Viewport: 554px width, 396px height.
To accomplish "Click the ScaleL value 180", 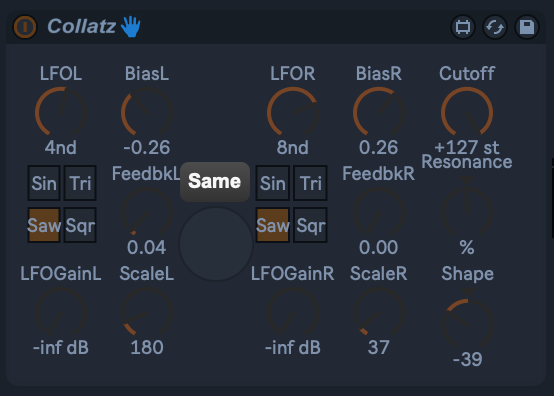I will (x=147, y=348).
